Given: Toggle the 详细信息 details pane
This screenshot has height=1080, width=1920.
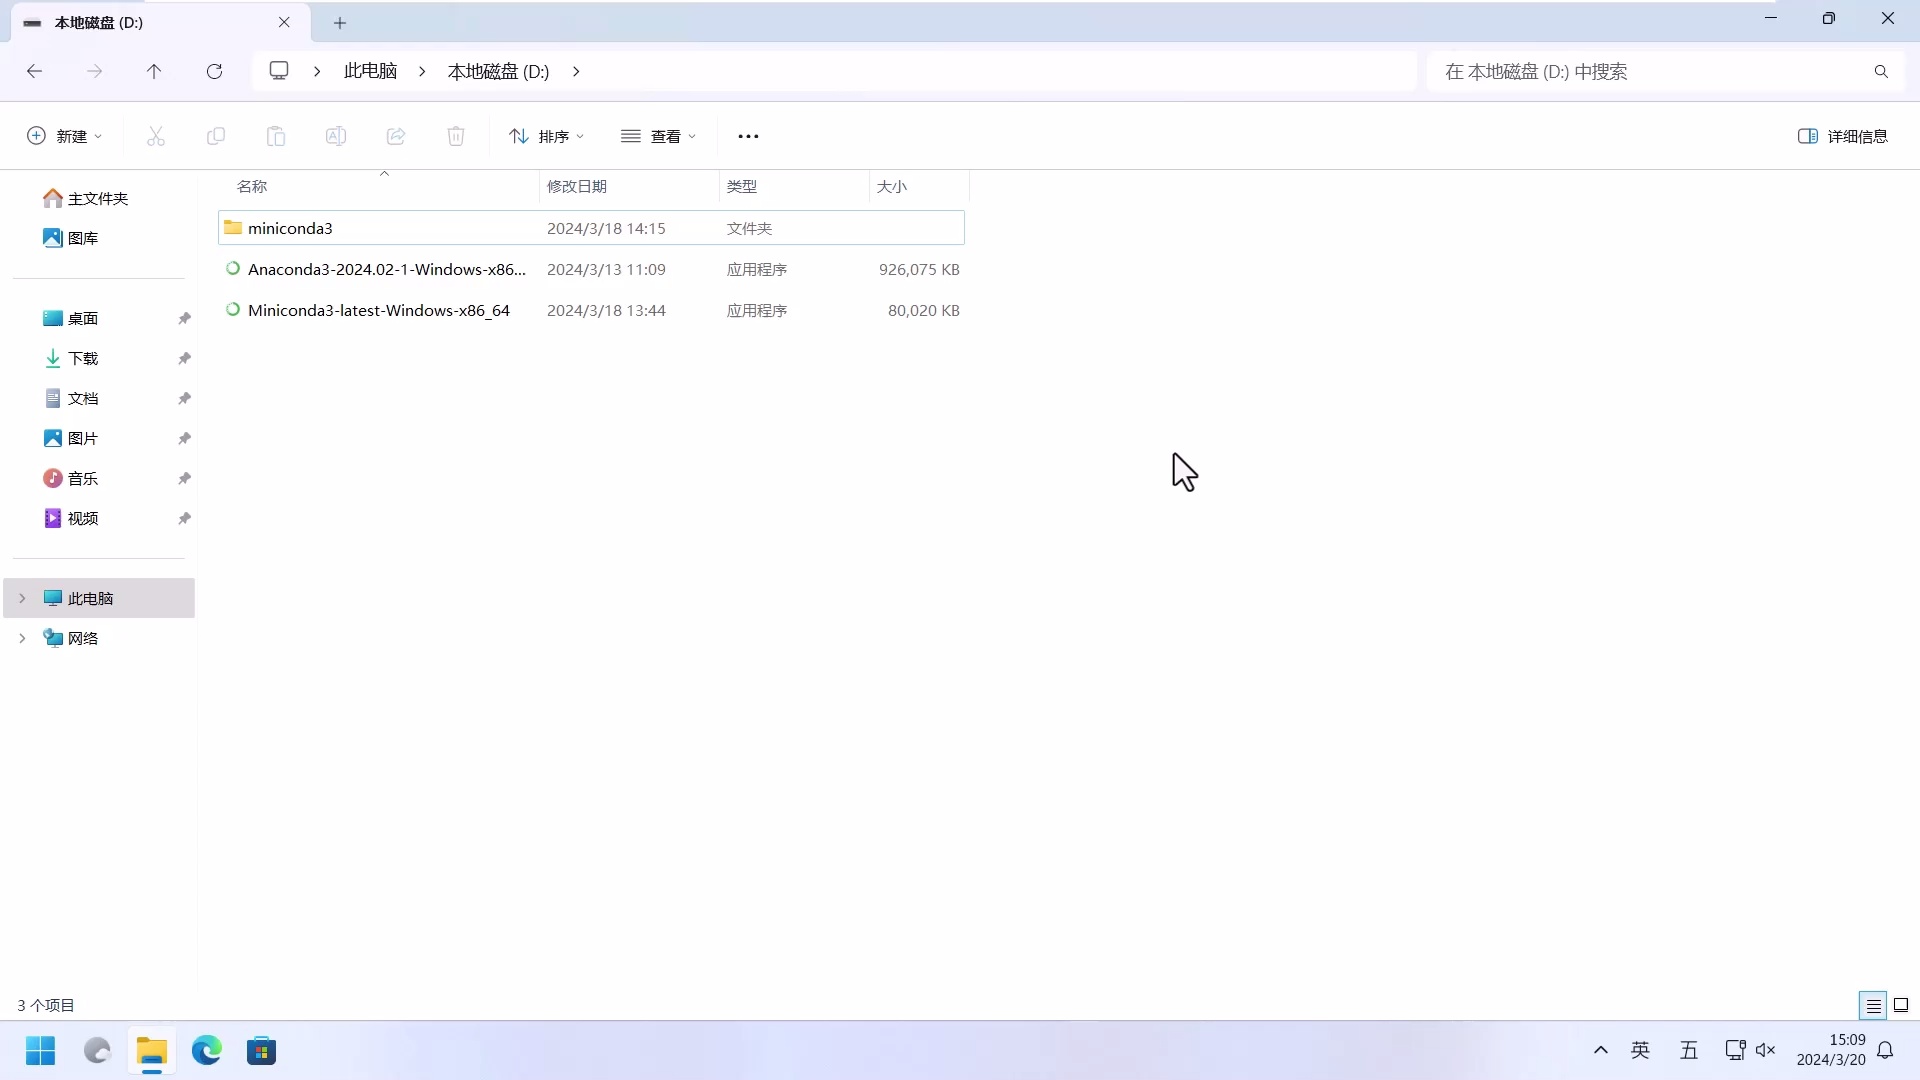Looking at the screenshot, I should (1842, 136).
